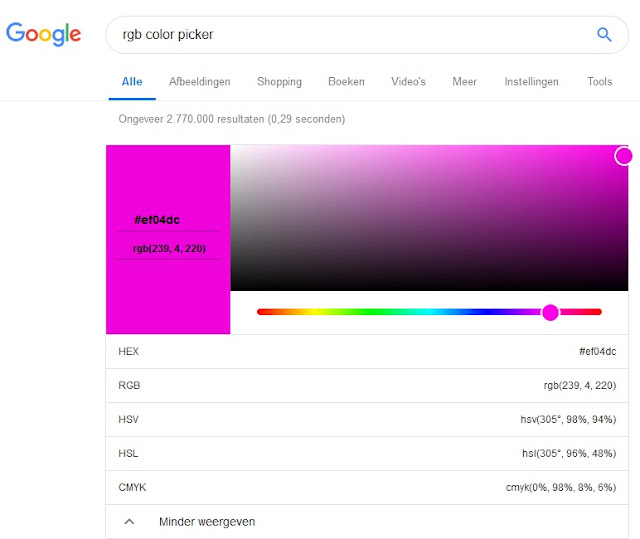Click the HEX row label
Screen dimensions: 640x539
[129, 352]
